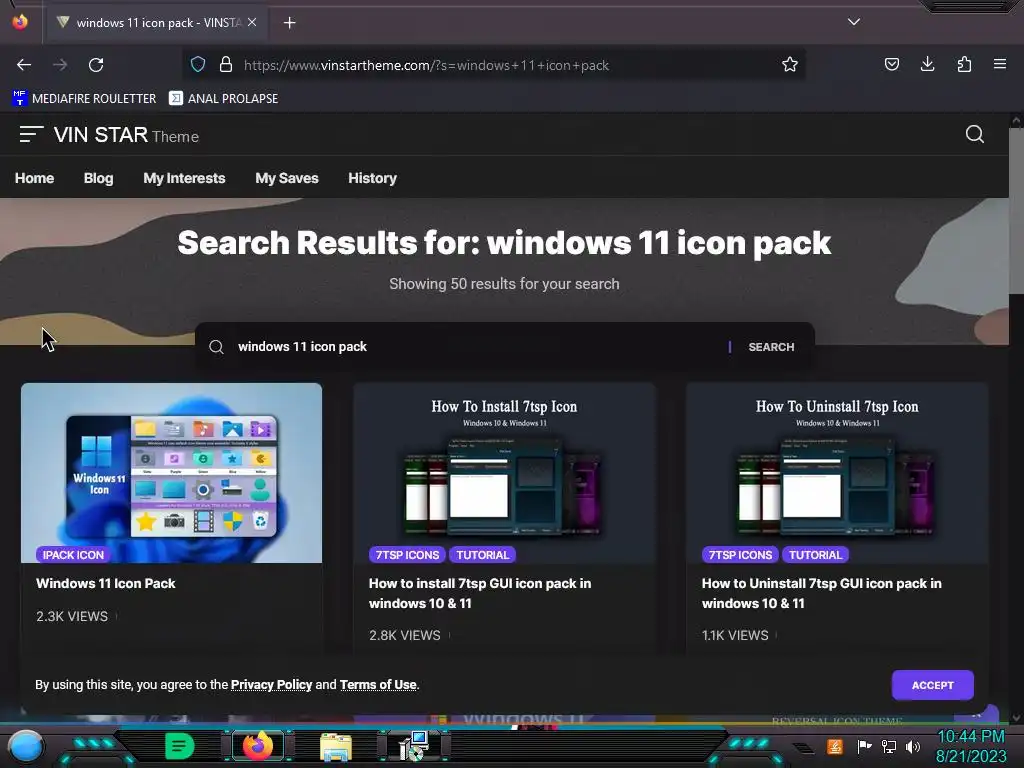Open the Blog menu item
Screen dimensions: 1024x768
99,178
